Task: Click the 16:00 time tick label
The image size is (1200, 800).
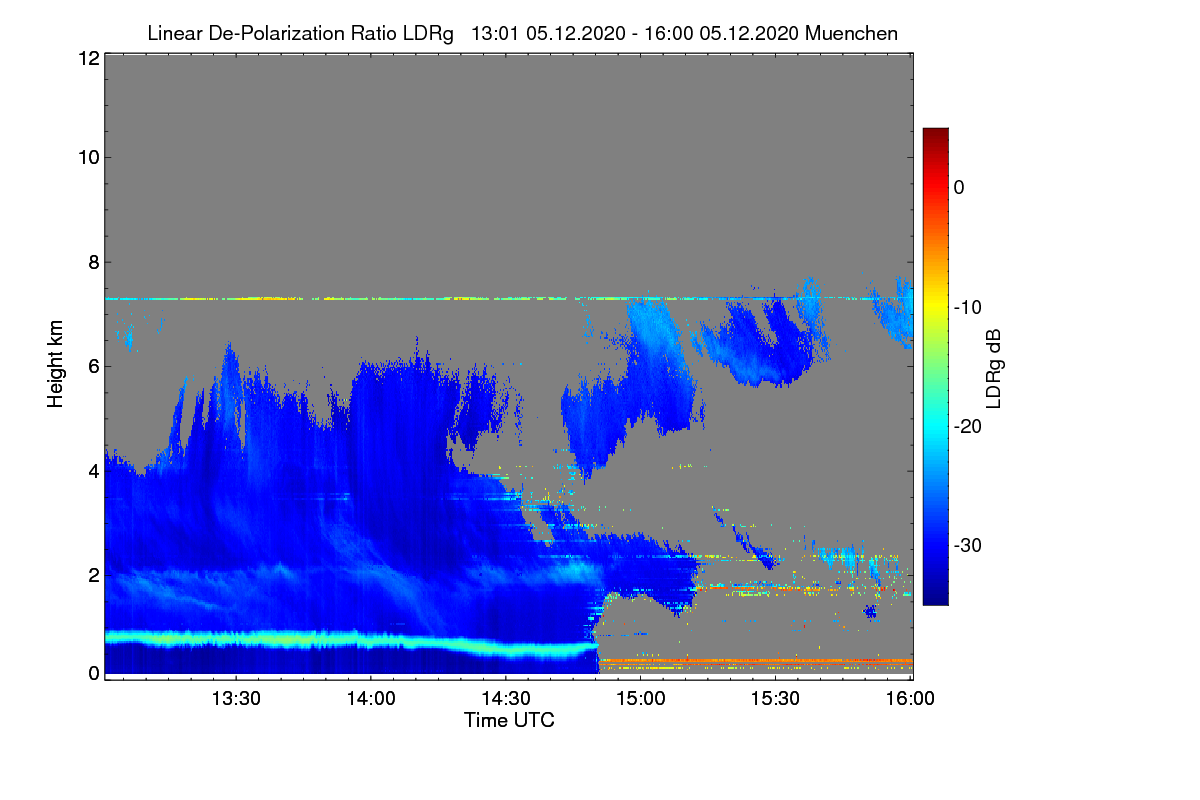Action: click(x=909, y=699)
